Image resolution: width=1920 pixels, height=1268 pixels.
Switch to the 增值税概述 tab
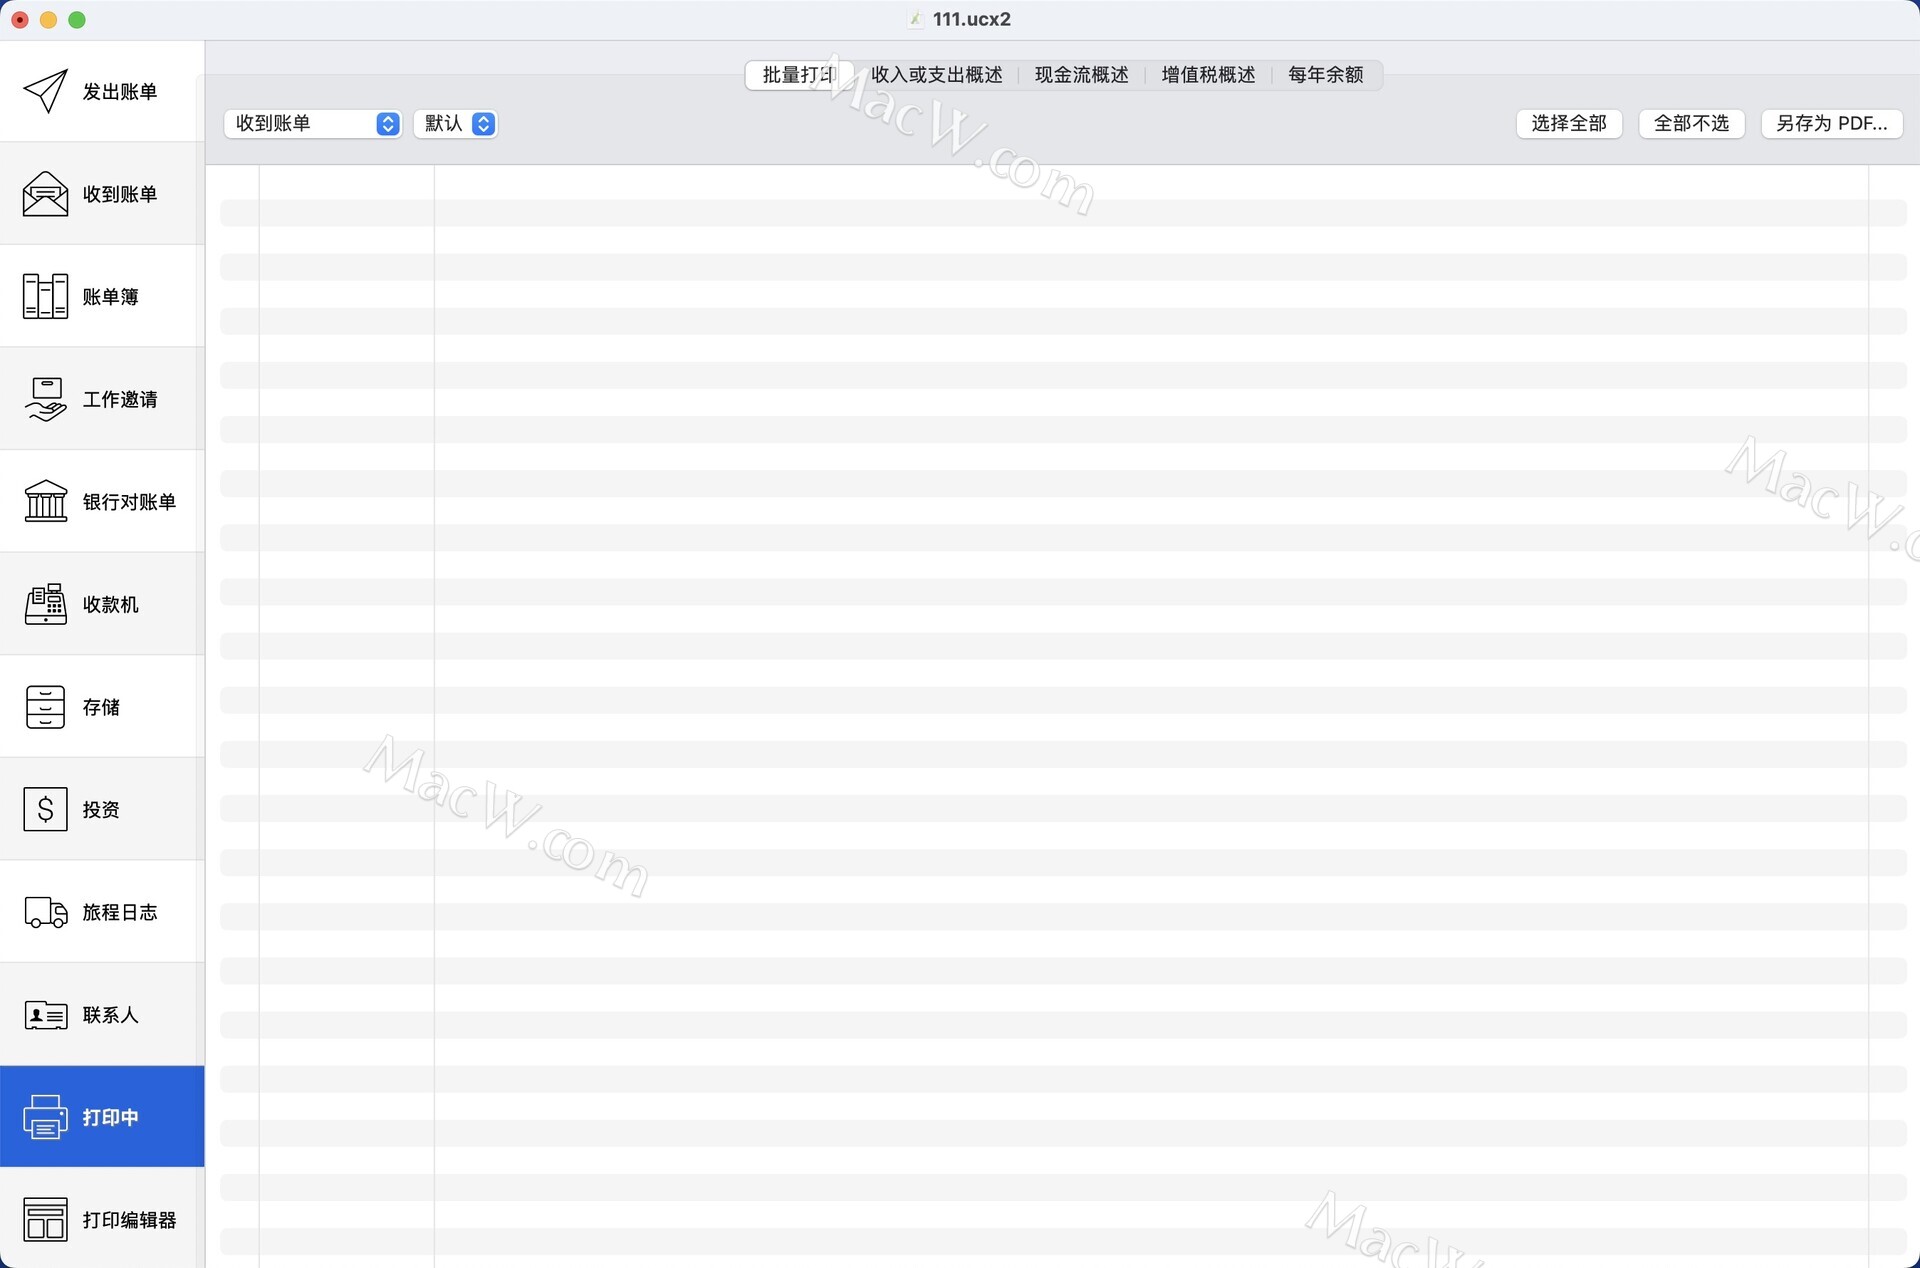click(x=1208, y=75)
